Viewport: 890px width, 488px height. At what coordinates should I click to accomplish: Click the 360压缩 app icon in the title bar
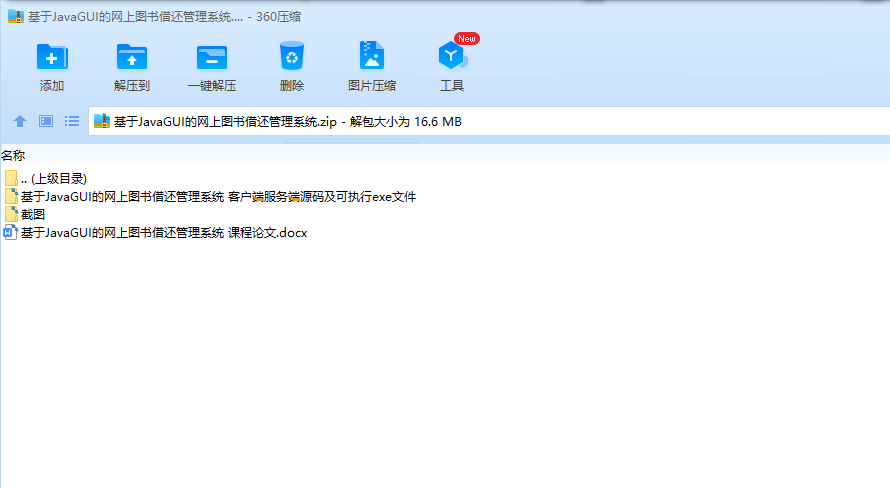coord(16,16)
